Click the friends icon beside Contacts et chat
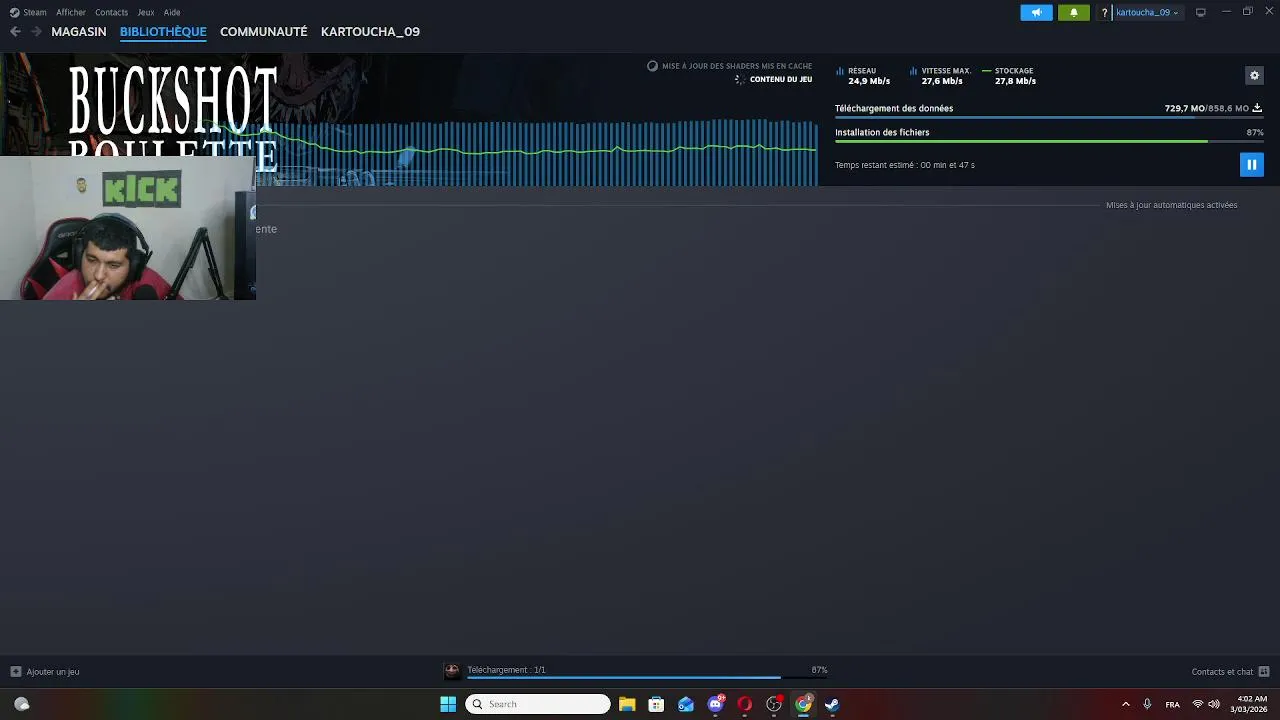Screen dimensions: 1280x720 click(1263, 672)
